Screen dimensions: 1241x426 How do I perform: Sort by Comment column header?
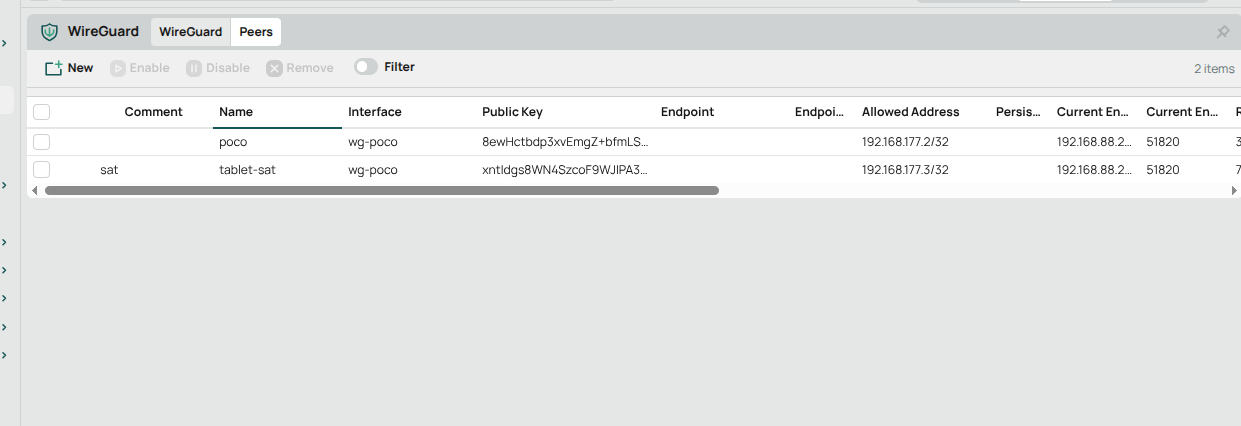[153, 112]
